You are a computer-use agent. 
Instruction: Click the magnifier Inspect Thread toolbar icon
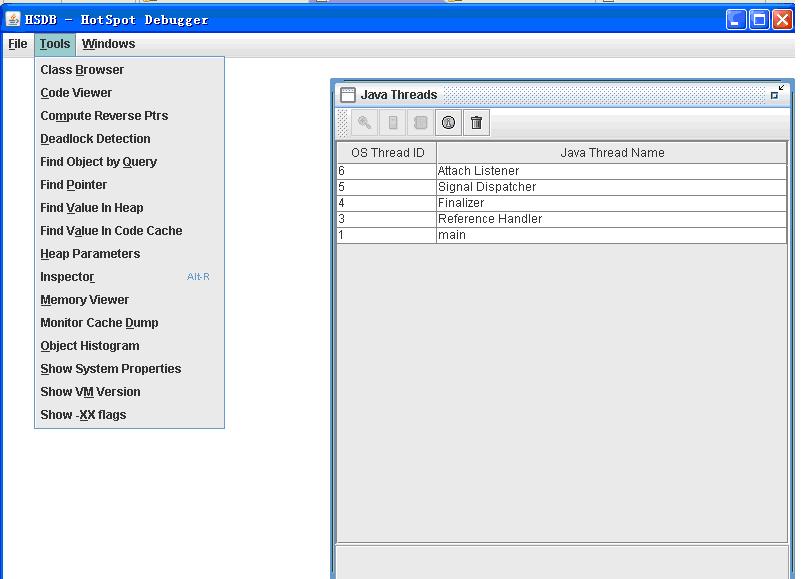pos(365,123)
